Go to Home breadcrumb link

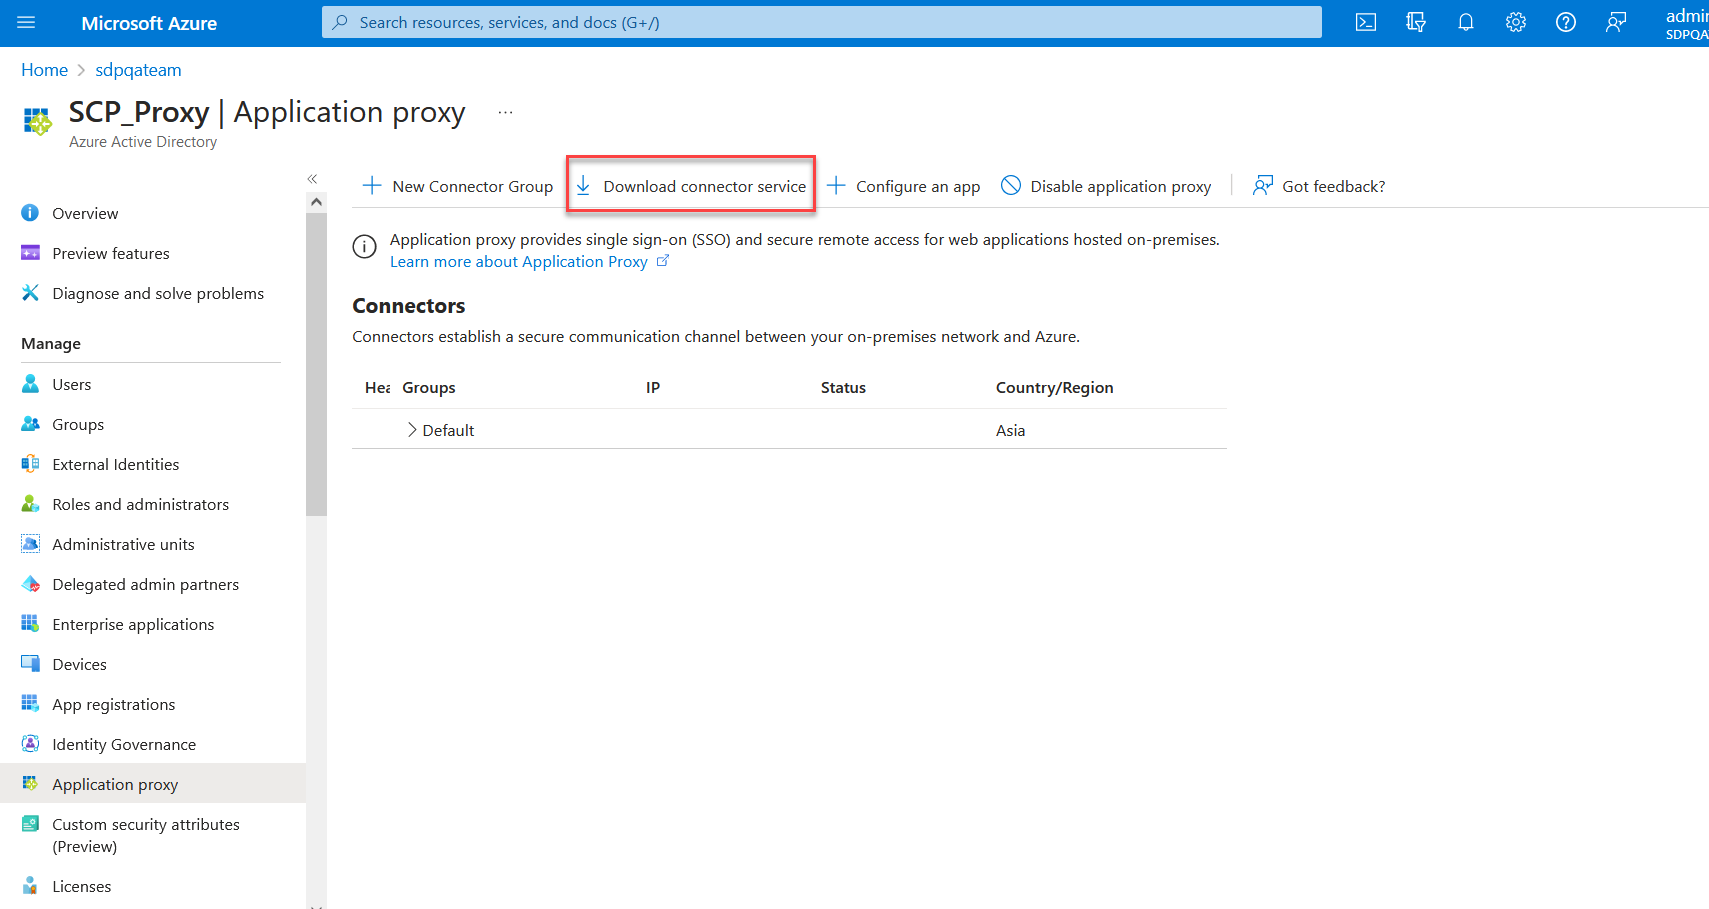(x=45, y=70)
